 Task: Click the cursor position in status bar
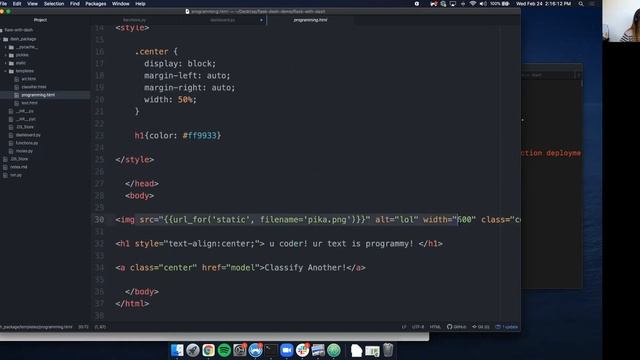point(83,327)
